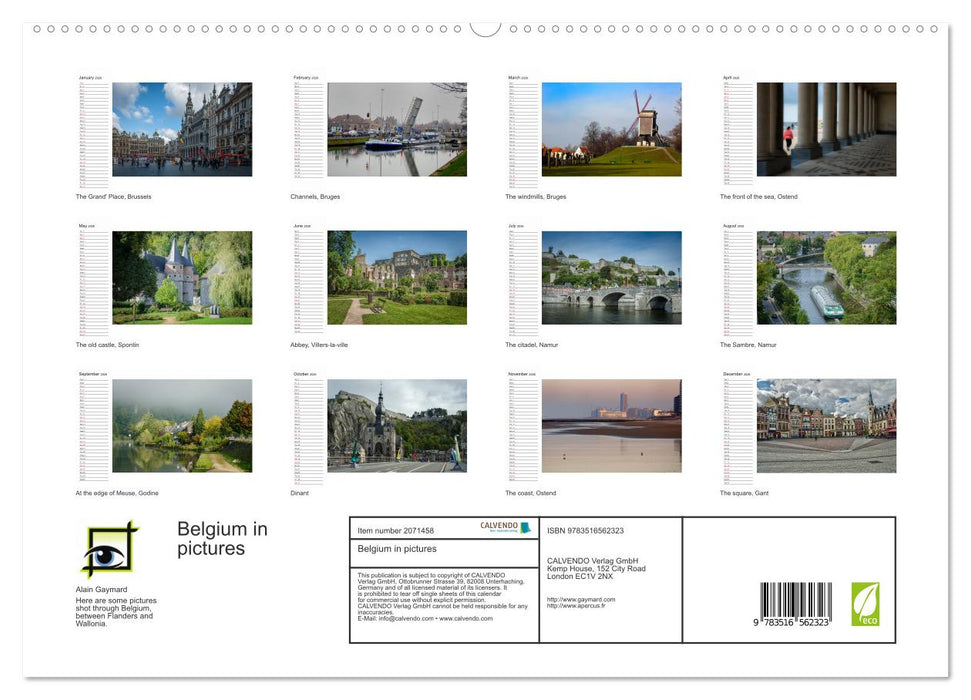View the windmills Bruges March photo
Image resolution: width=971 pixels, height=700 pixels.
click(x=611, y=128)
